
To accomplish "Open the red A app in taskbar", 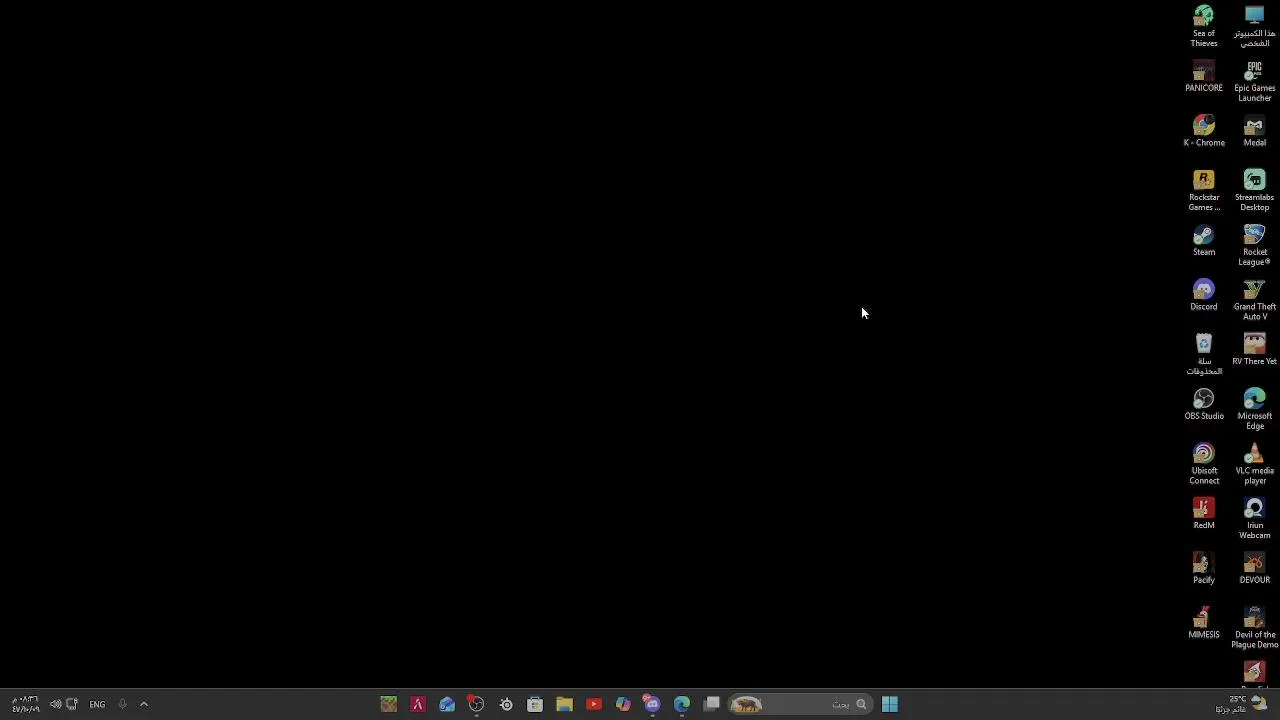I will tap(418, 704).
